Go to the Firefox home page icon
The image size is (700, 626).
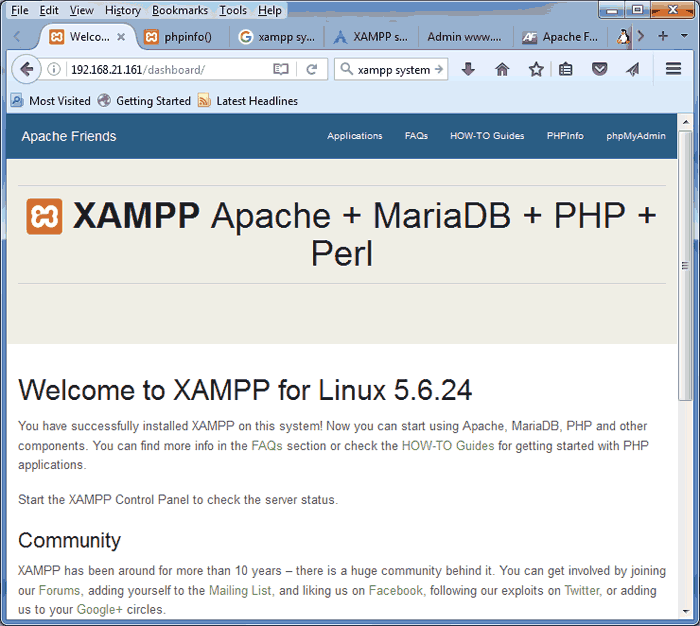502,69
